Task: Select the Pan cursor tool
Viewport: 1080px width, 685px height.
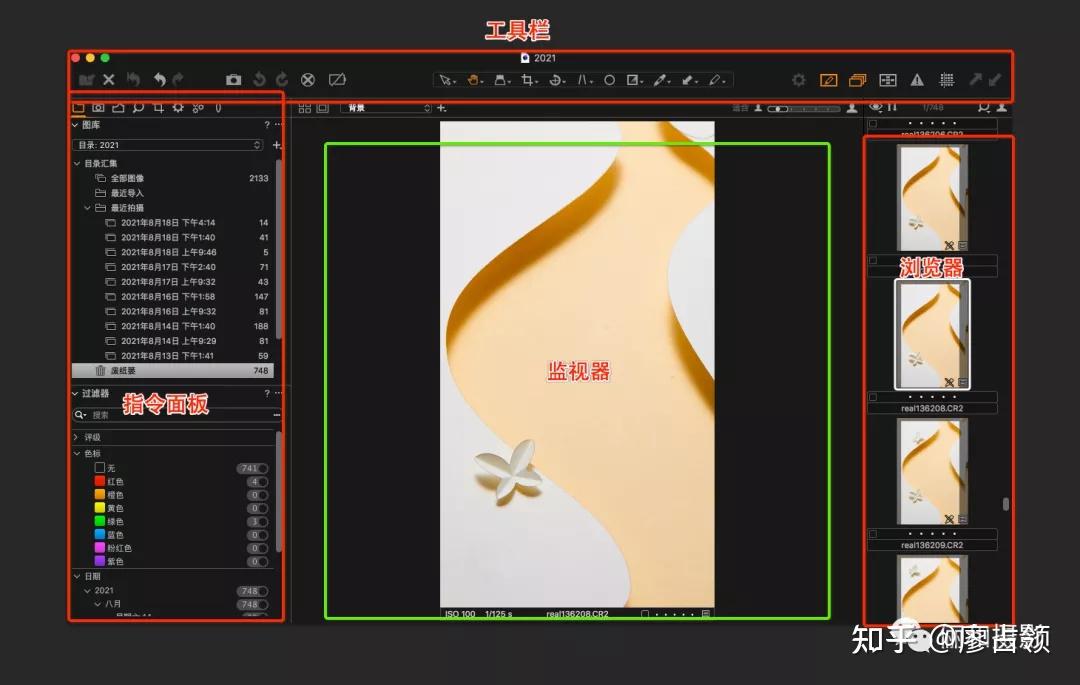Action: pyautogui.click(x=475, y=80)
